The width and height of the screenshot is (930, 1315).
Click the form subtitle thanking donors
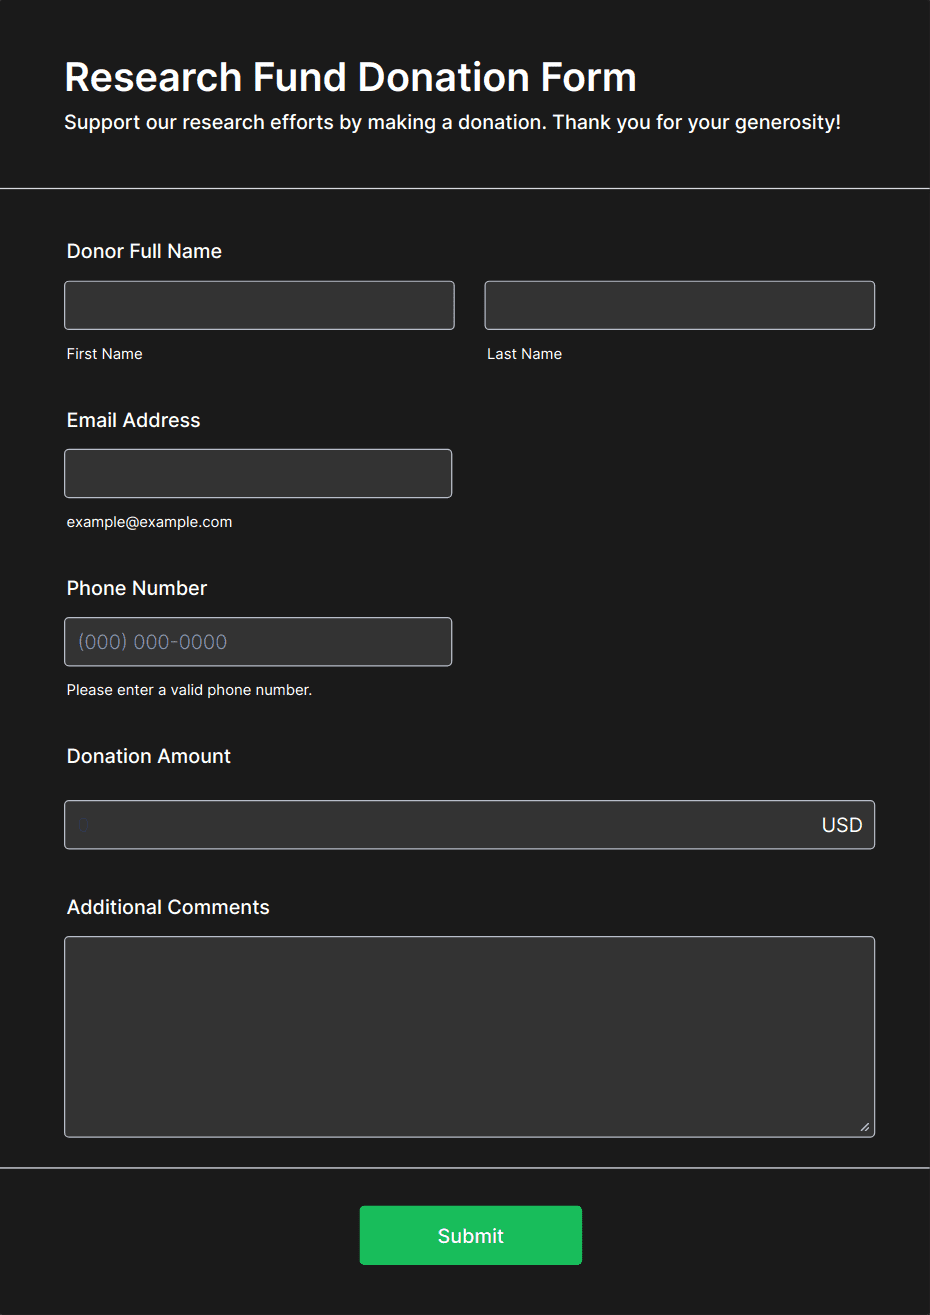tap(452, 122)
